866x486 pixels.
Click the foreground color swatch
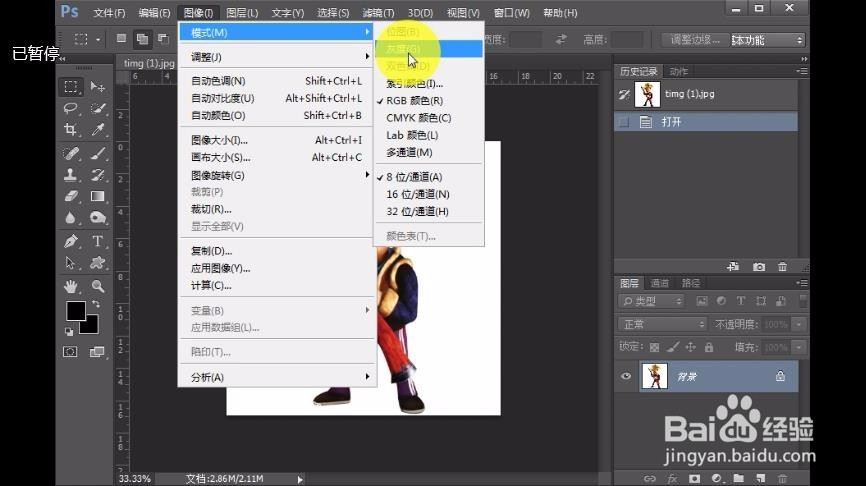tap(76, 311)
